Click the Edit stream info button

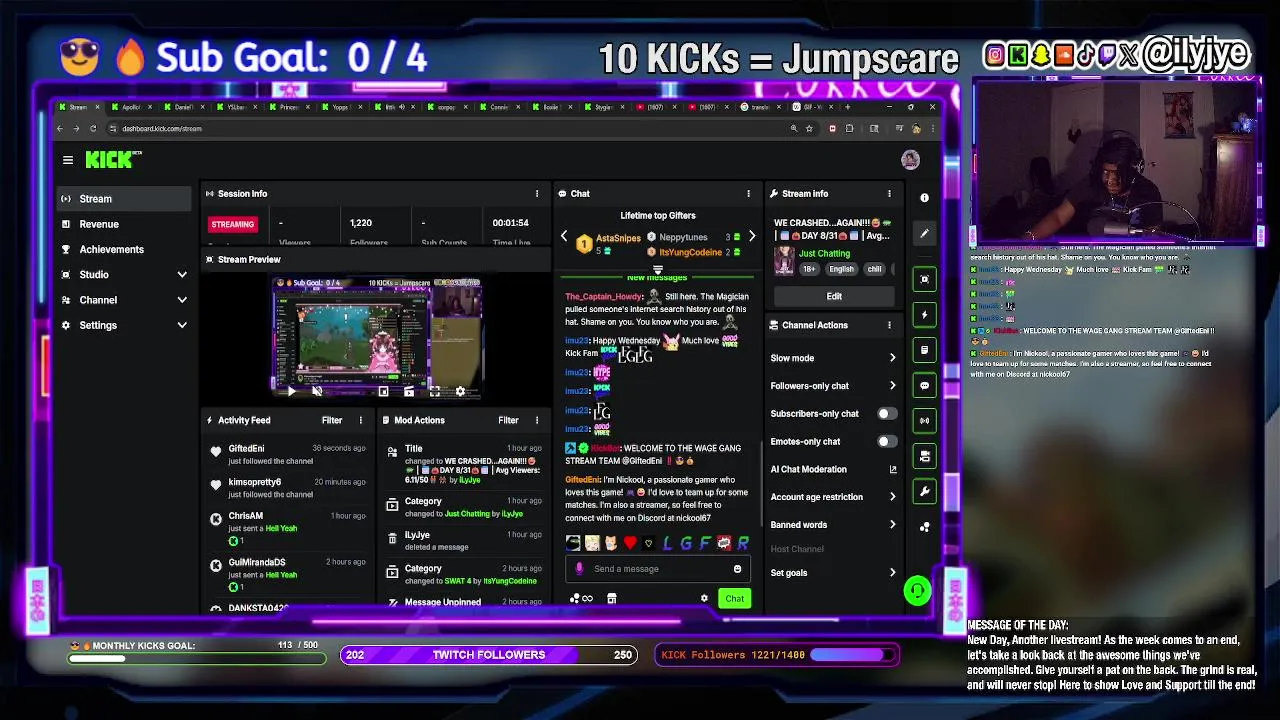834,296
